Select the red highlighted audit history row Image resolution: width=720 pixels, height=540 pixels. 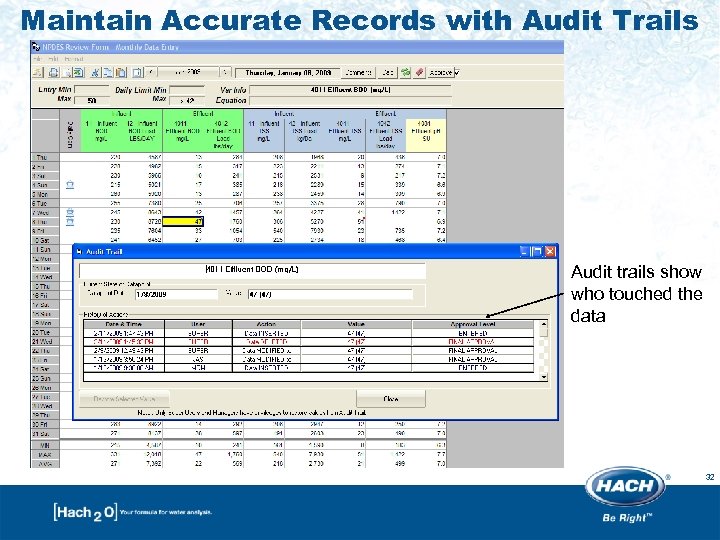pos(309,342)
